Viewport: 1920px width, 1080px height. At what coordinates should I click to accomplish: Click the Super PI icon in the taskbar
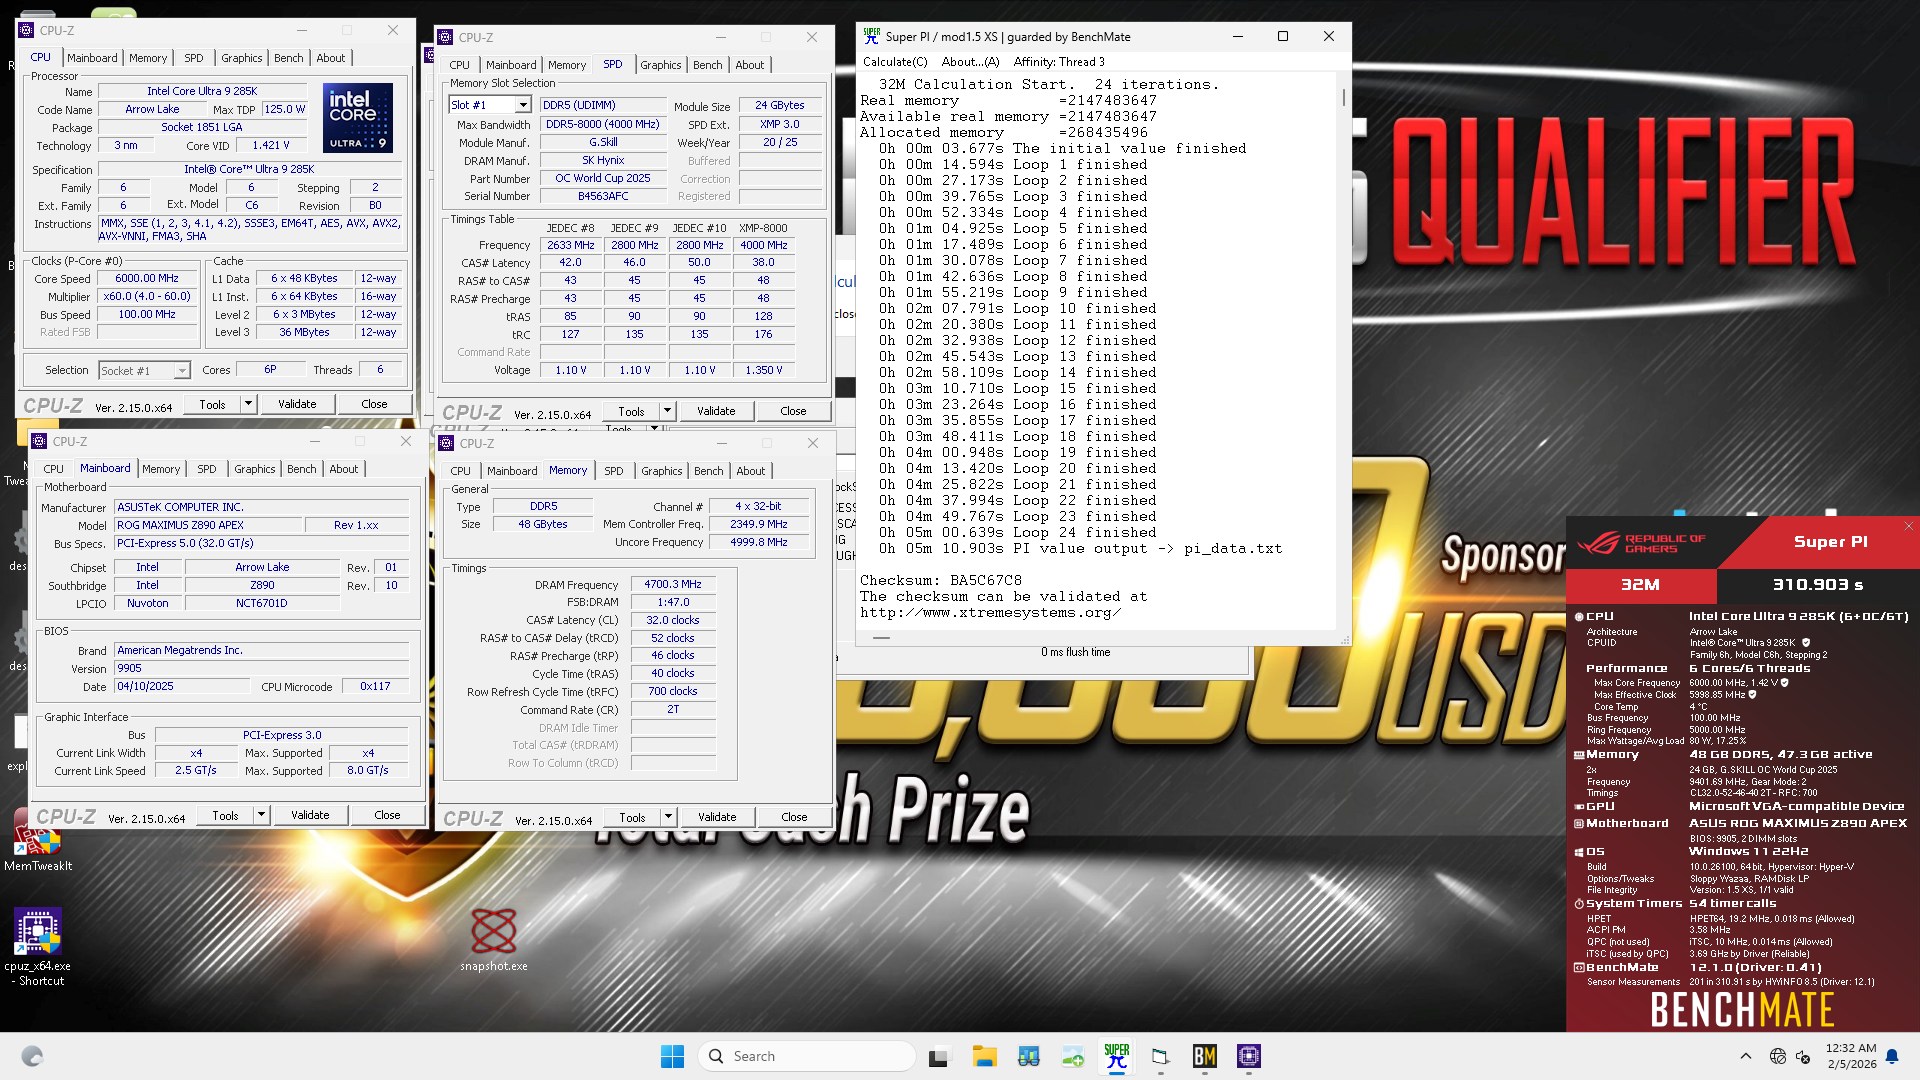click(1116, 1056)
